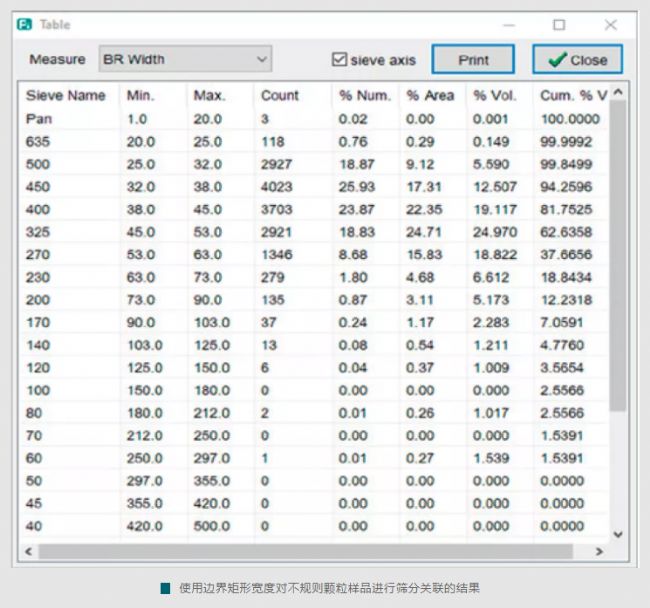Open the Measure dropdown showing BR Width
Image resolution: width=650 pixels, height=608 pixels.
click(x=185, y=60)
